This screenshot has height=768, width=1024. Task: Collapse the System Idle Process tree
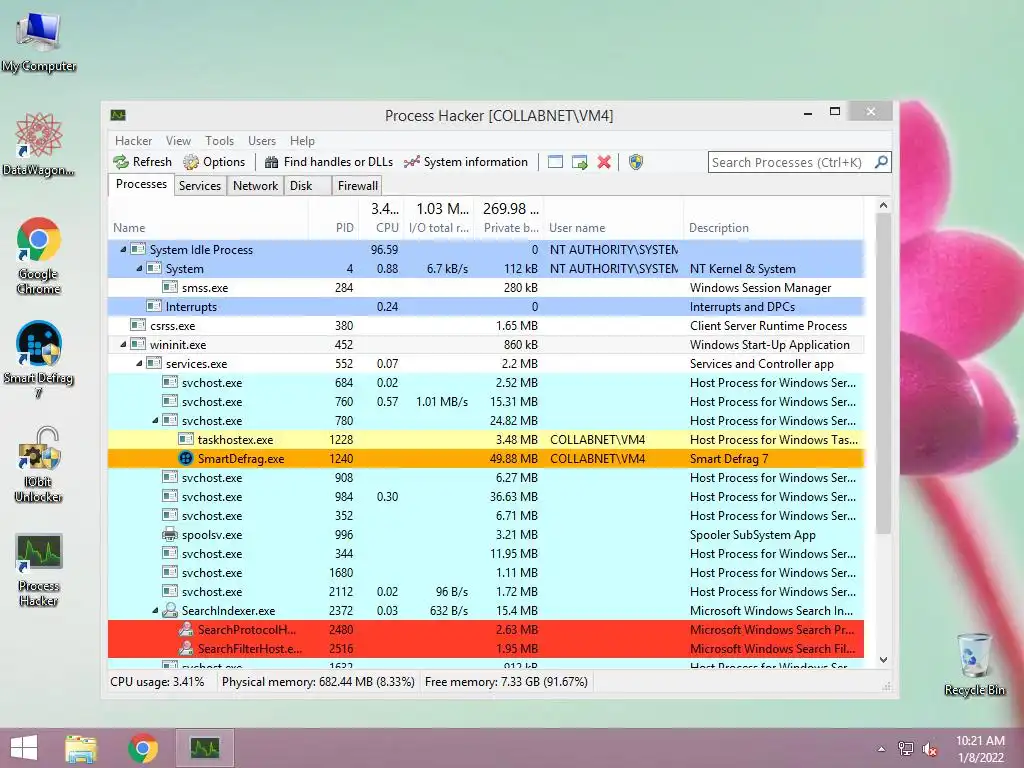pyautogui.click(x=123, y=249)
